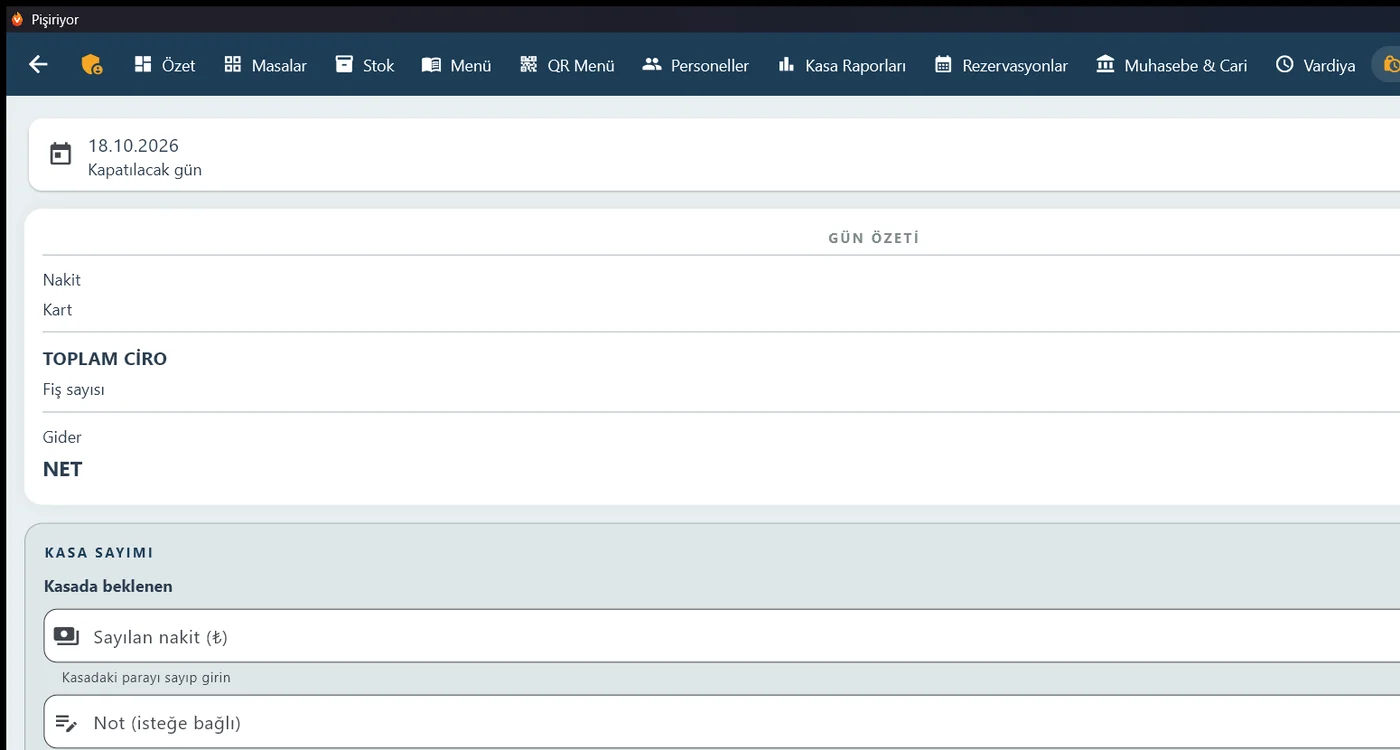Focus the Sayılan nakit (₺) input field
The image size is (1400, 750).
point(722,636)
